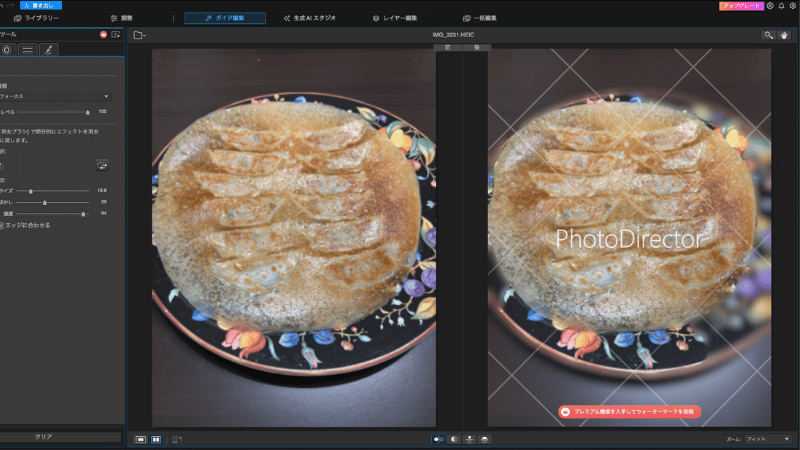This screenshot has width=800, height=450.
Task: Open the 調整 (Adjust) tab
Action: (x=121, y=18)
